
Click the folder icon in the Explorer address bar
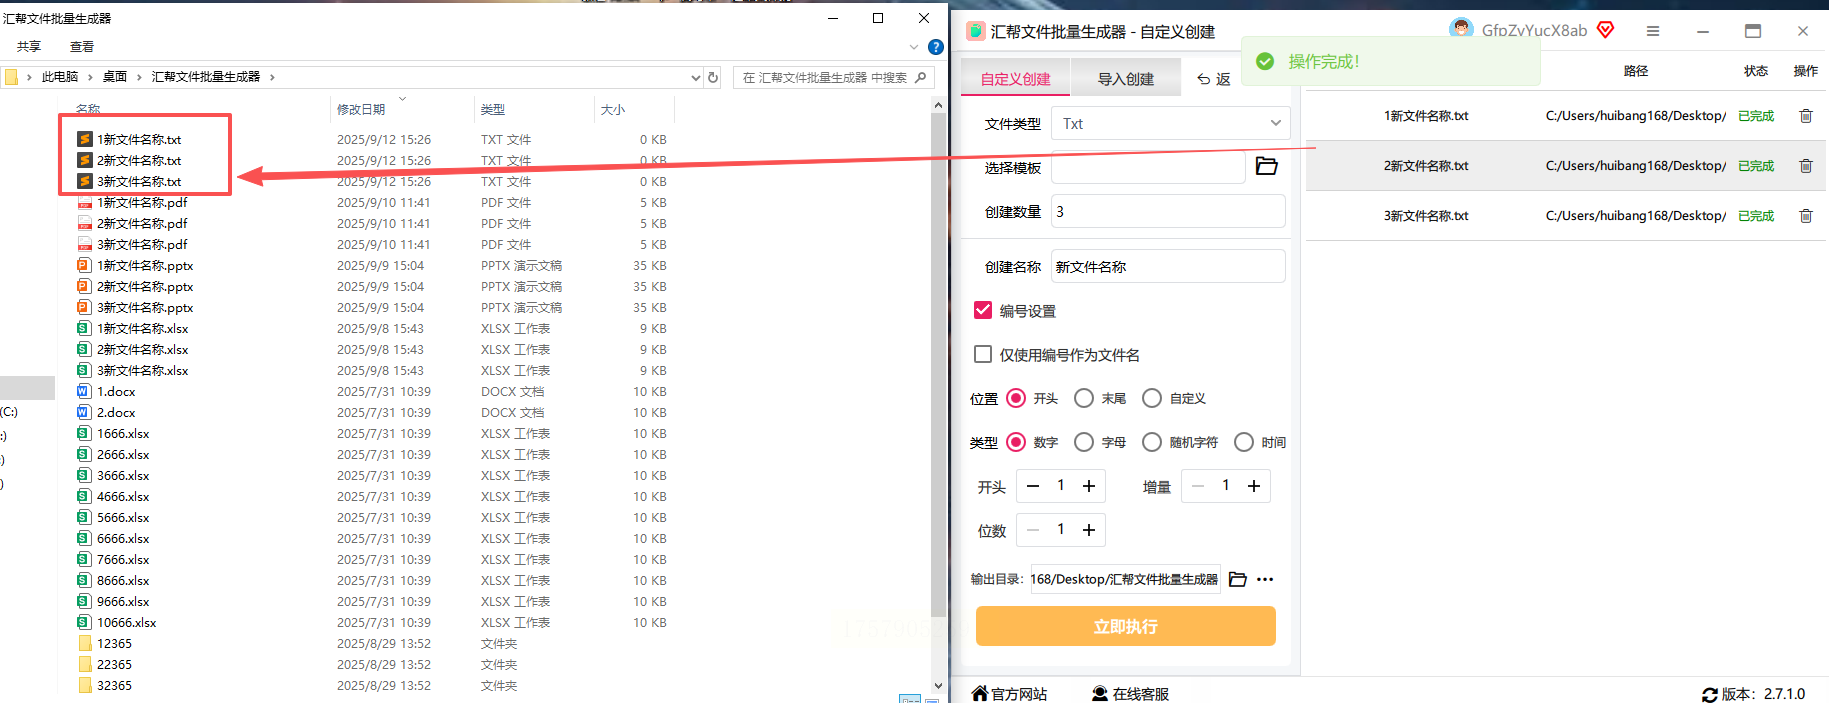pos(11,76)
